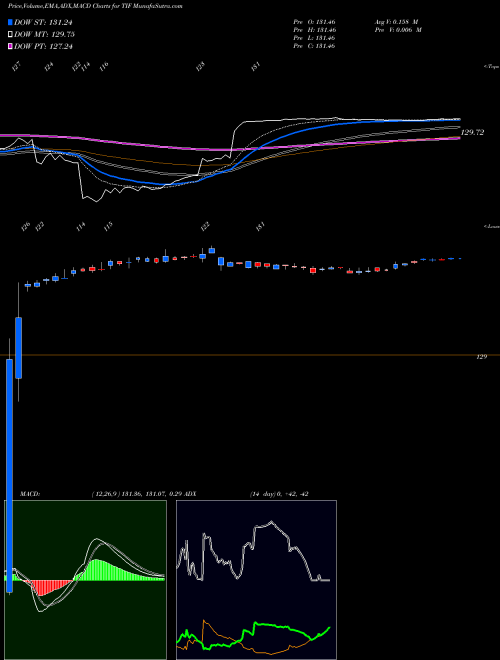Select the 'DOW ST: 131.24' legend text
This screenshot has width=500, height=660.
click(x=43, y=23)
